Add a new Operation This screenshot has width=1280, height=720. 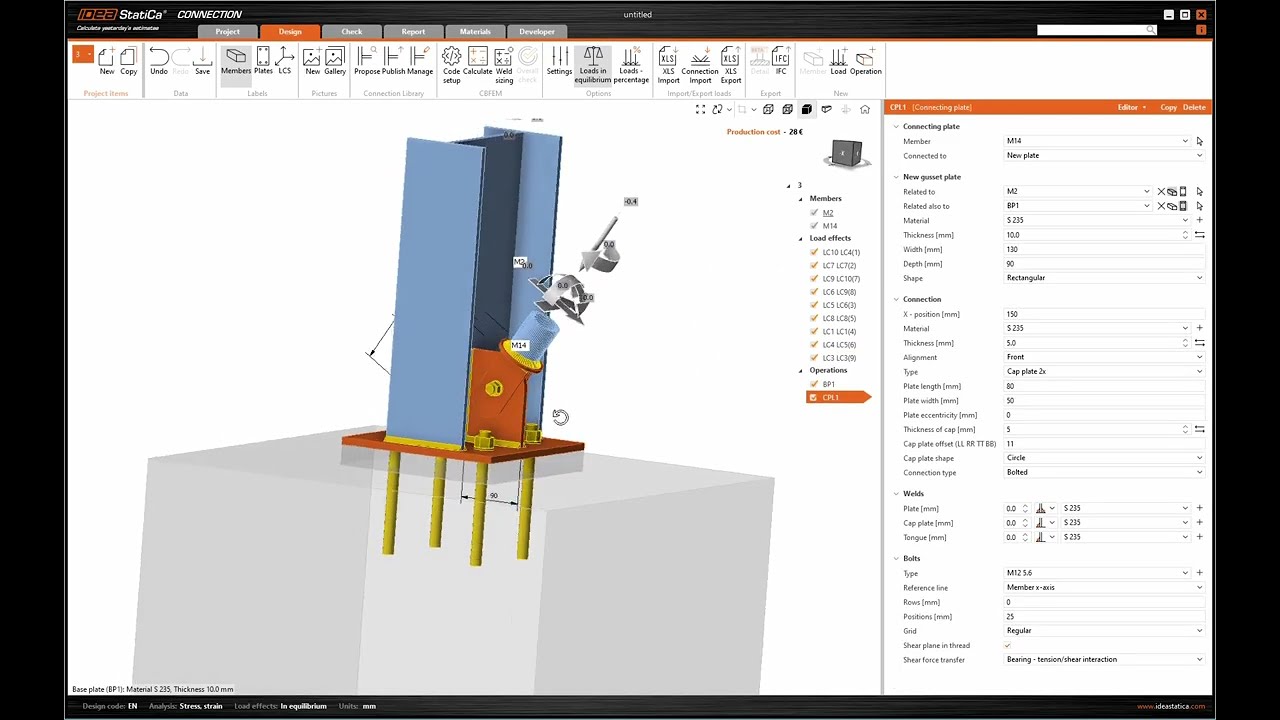pyautogui.click(x=865, y=62)
